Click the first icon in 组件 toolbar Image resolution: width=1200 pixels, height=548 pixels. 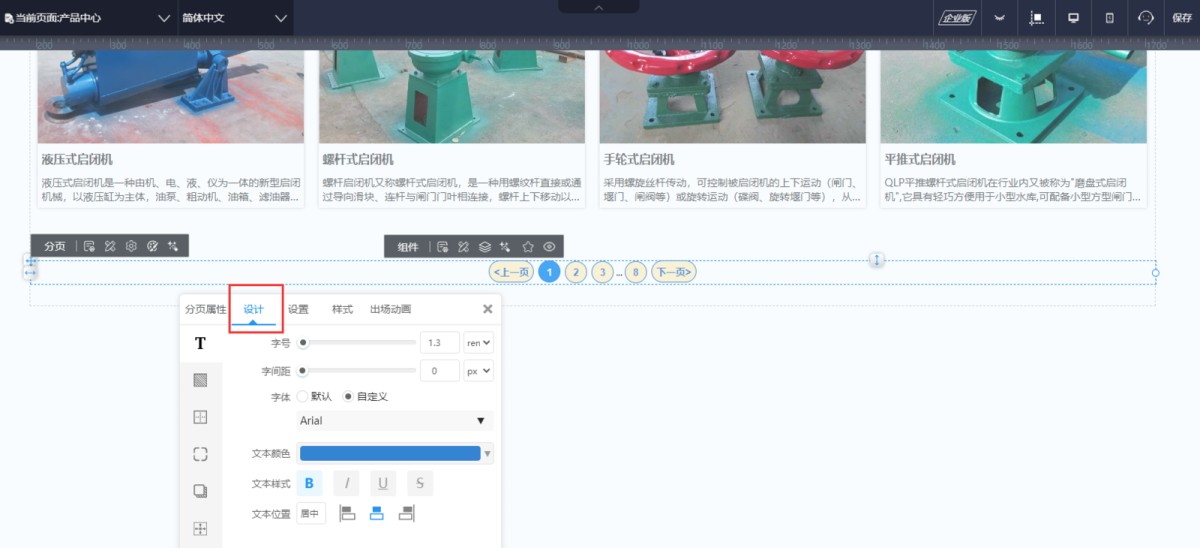tap(442, 246)
